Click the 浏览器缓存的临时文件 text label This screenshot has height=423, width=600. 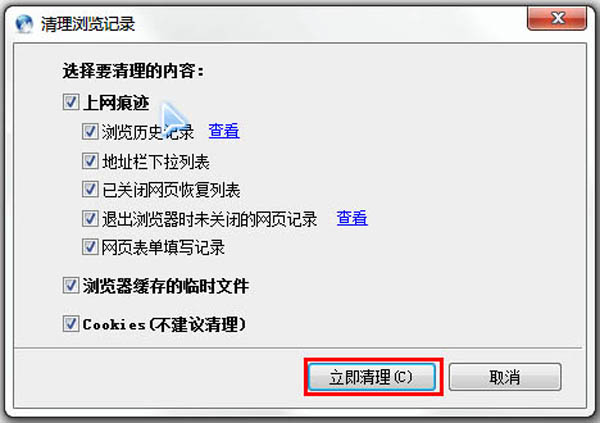[166, 286]
